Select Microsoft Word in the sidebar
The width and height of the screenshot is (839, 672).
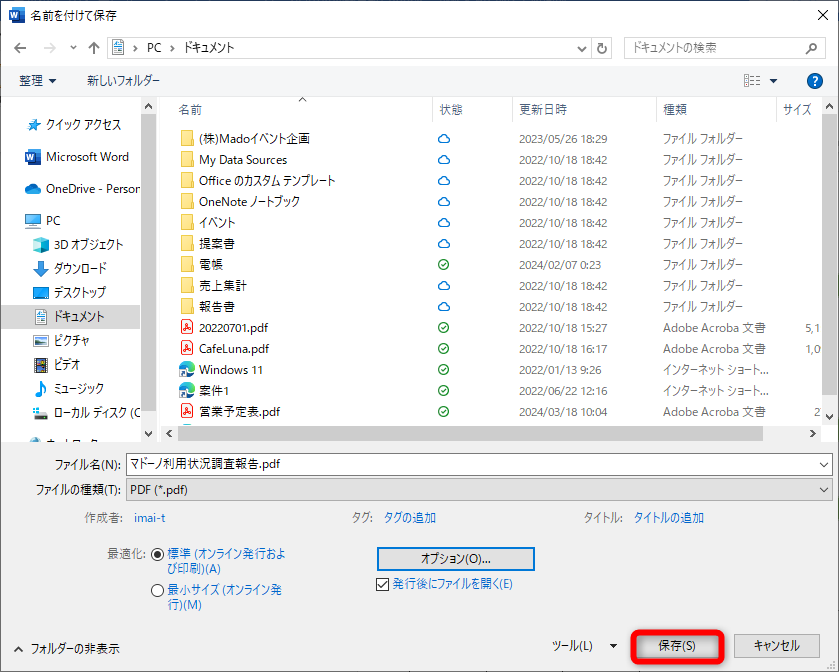77,157
